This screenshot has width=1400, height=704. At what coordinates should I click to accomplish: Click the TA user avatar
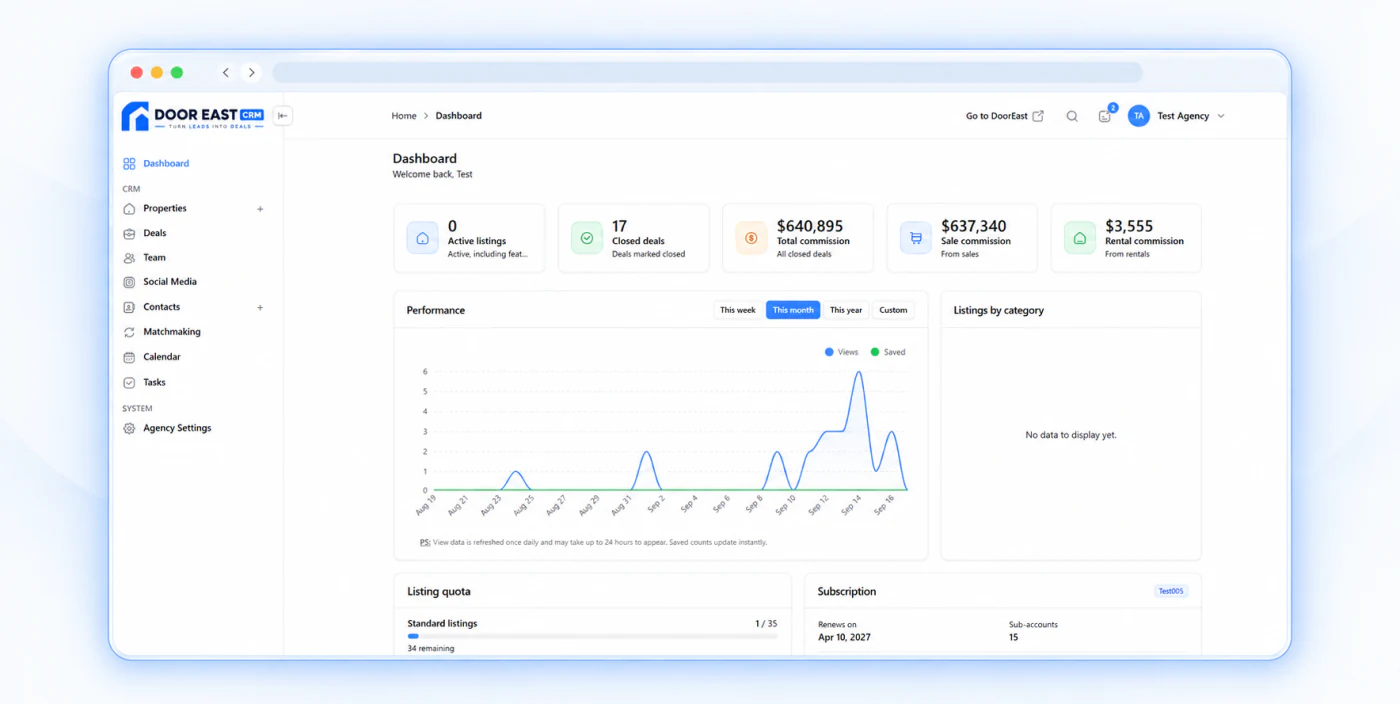pos(1138,116)
